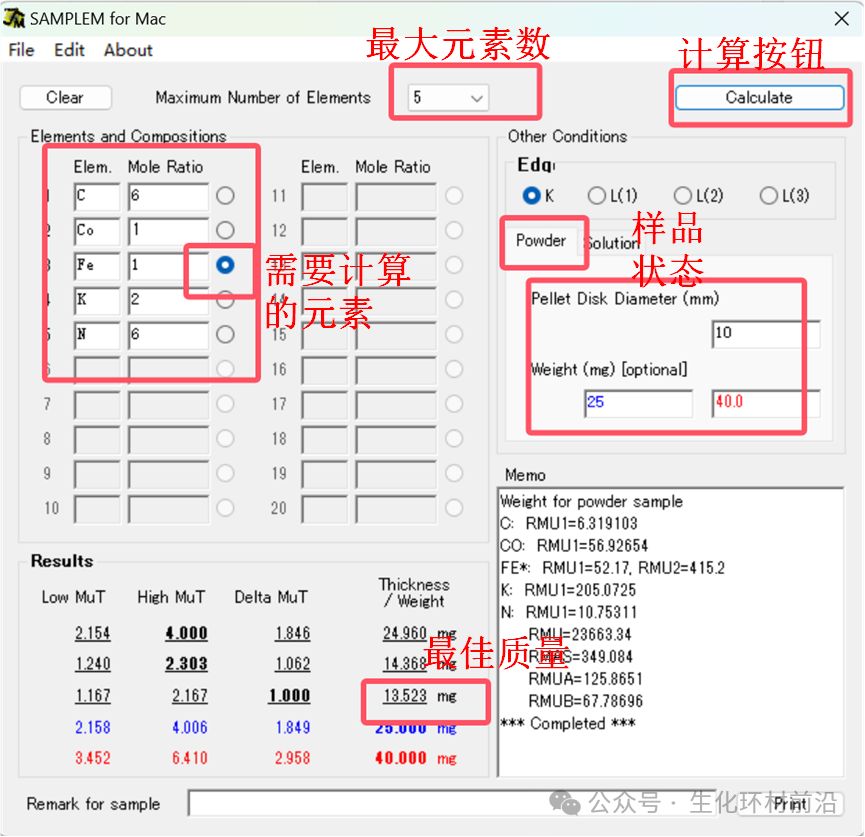Open the About menu

[128, 50]
